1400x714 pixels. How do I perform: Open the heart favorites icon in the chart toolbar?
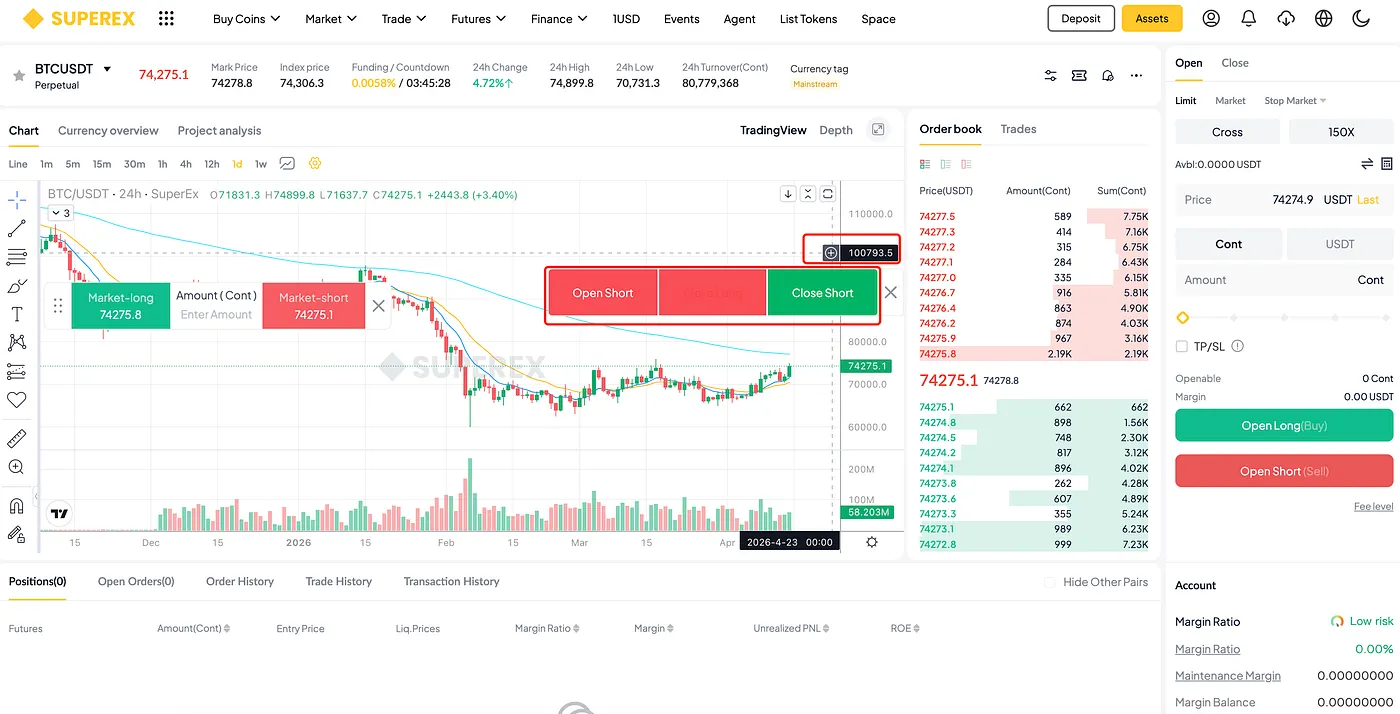coord(17,400)
